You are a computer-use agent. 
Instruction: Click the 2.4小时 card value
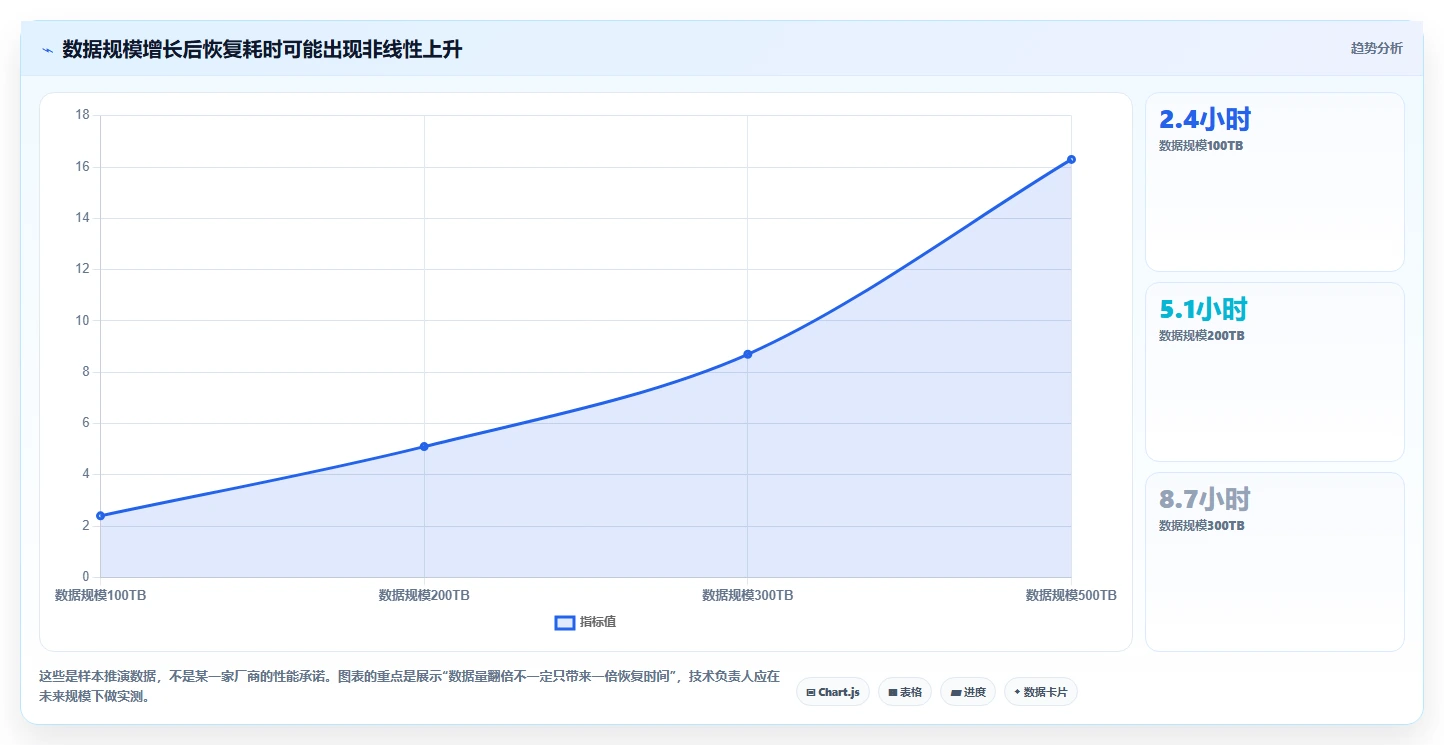1205,119
